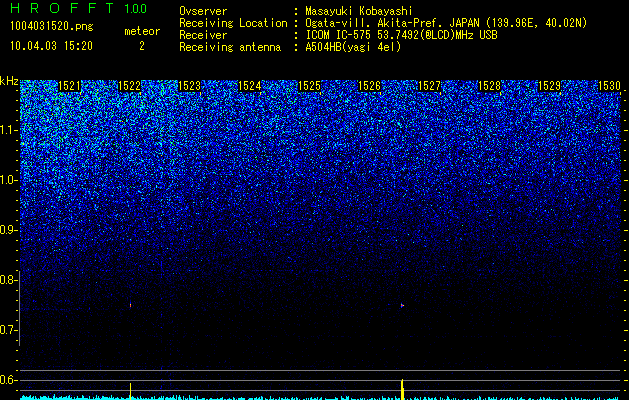Viewport: 629px width, 400px height.
Task: Click the HROFFT 1.0.0 title text
Action: 79,8
